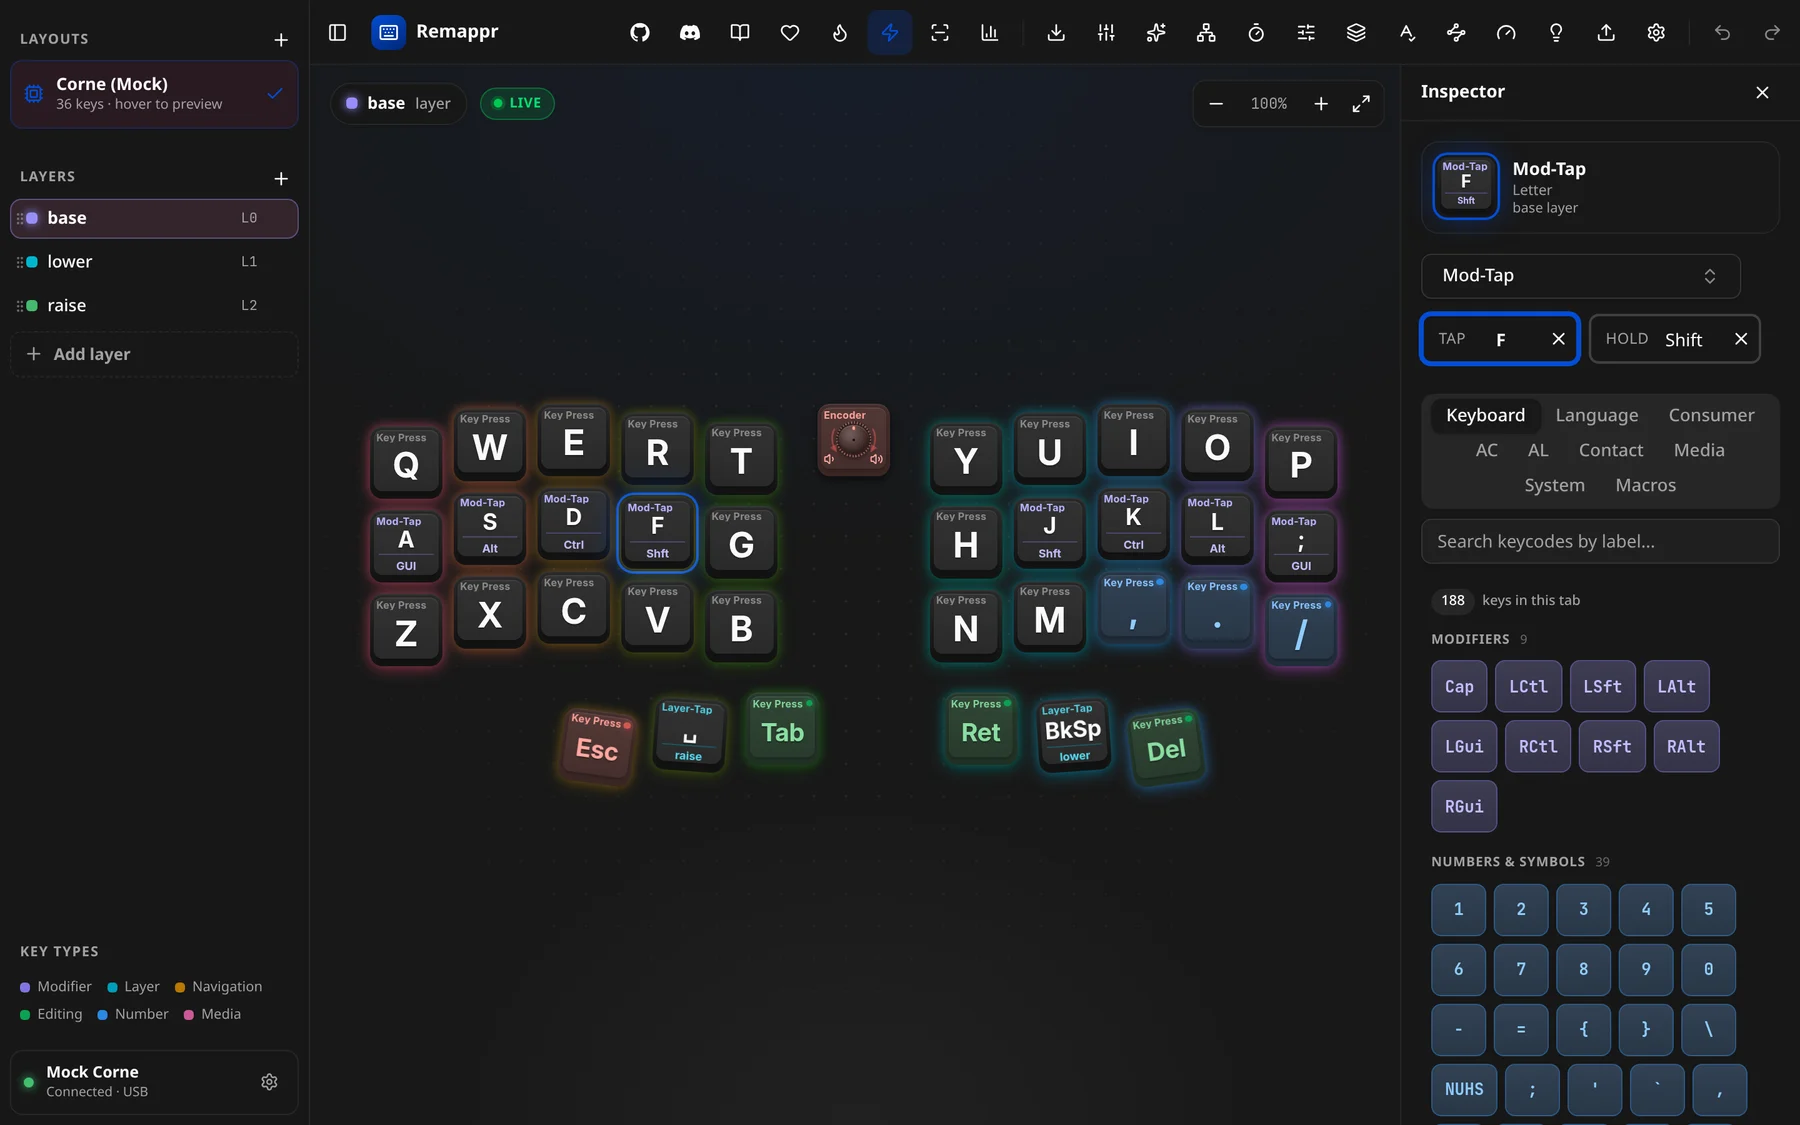Open Mock Corne device settings gear
Image resolution: width=1800 pixels, height=1125 pixels.
269,1082
